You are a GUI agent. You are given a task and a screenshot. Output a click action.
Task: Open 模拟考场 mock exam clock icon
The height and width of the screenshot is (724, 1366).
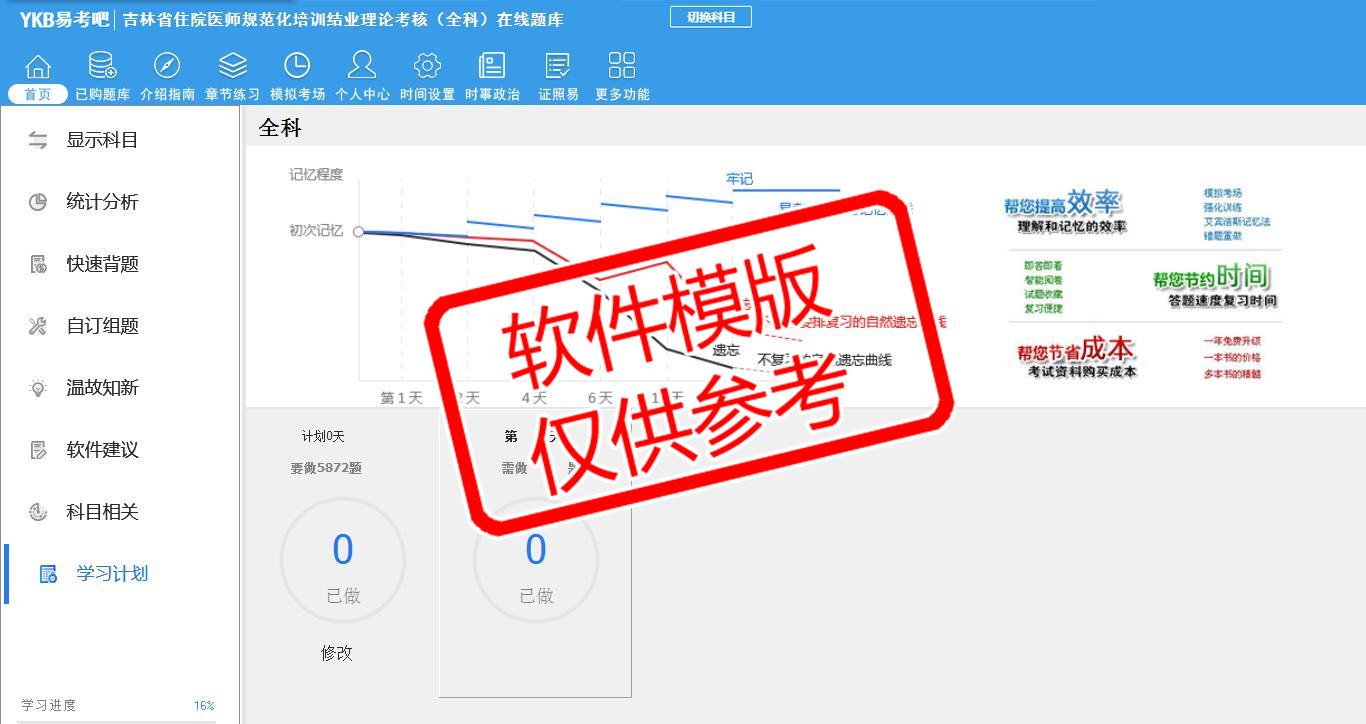click(x=297, y=67)
